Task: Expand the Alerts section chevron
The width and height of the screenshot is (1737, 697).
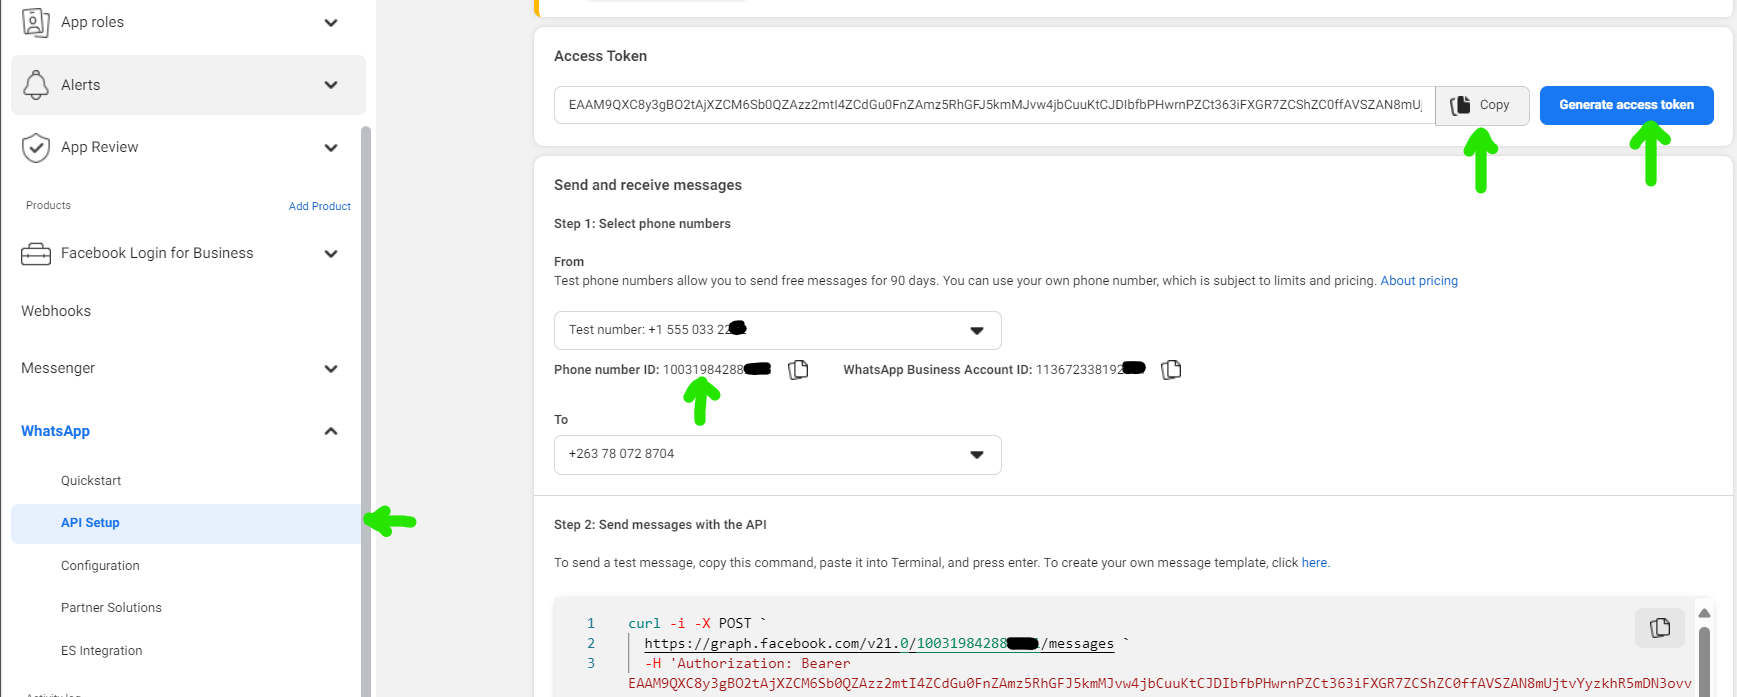Action: (331, 85)
